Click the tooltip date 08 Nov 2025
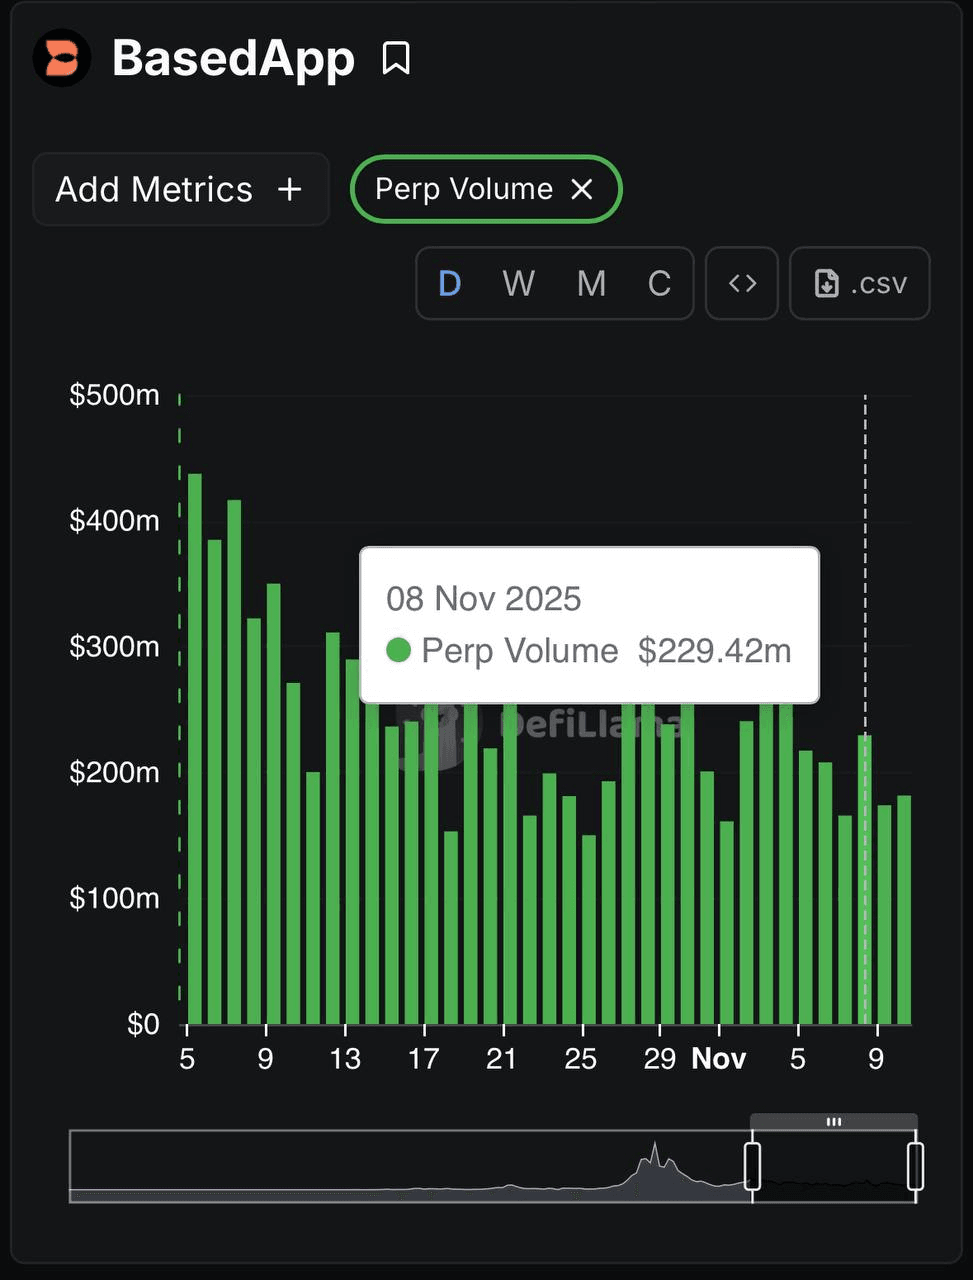Screen dimensions: 973x1280 [484, 598]
